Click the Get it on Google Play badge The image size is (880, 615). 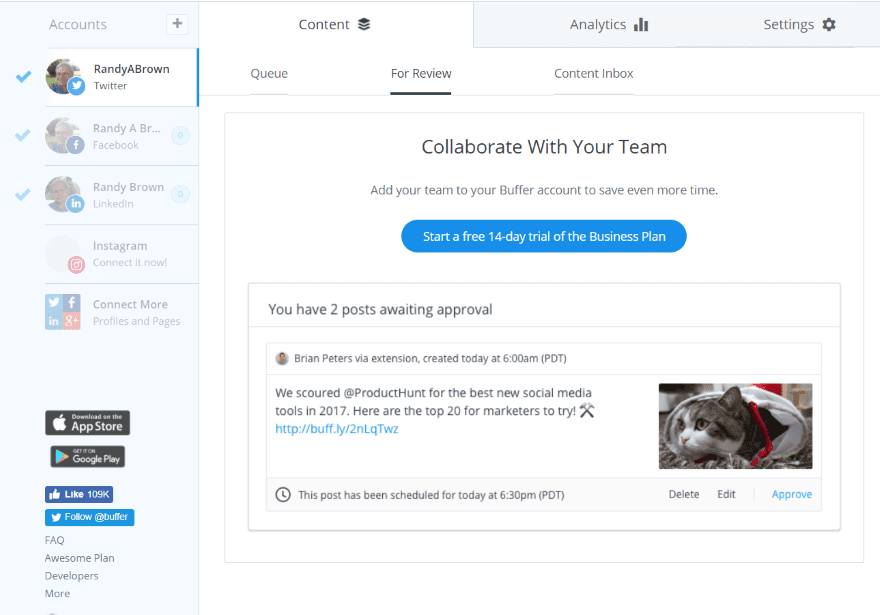(x=87, y=457)
